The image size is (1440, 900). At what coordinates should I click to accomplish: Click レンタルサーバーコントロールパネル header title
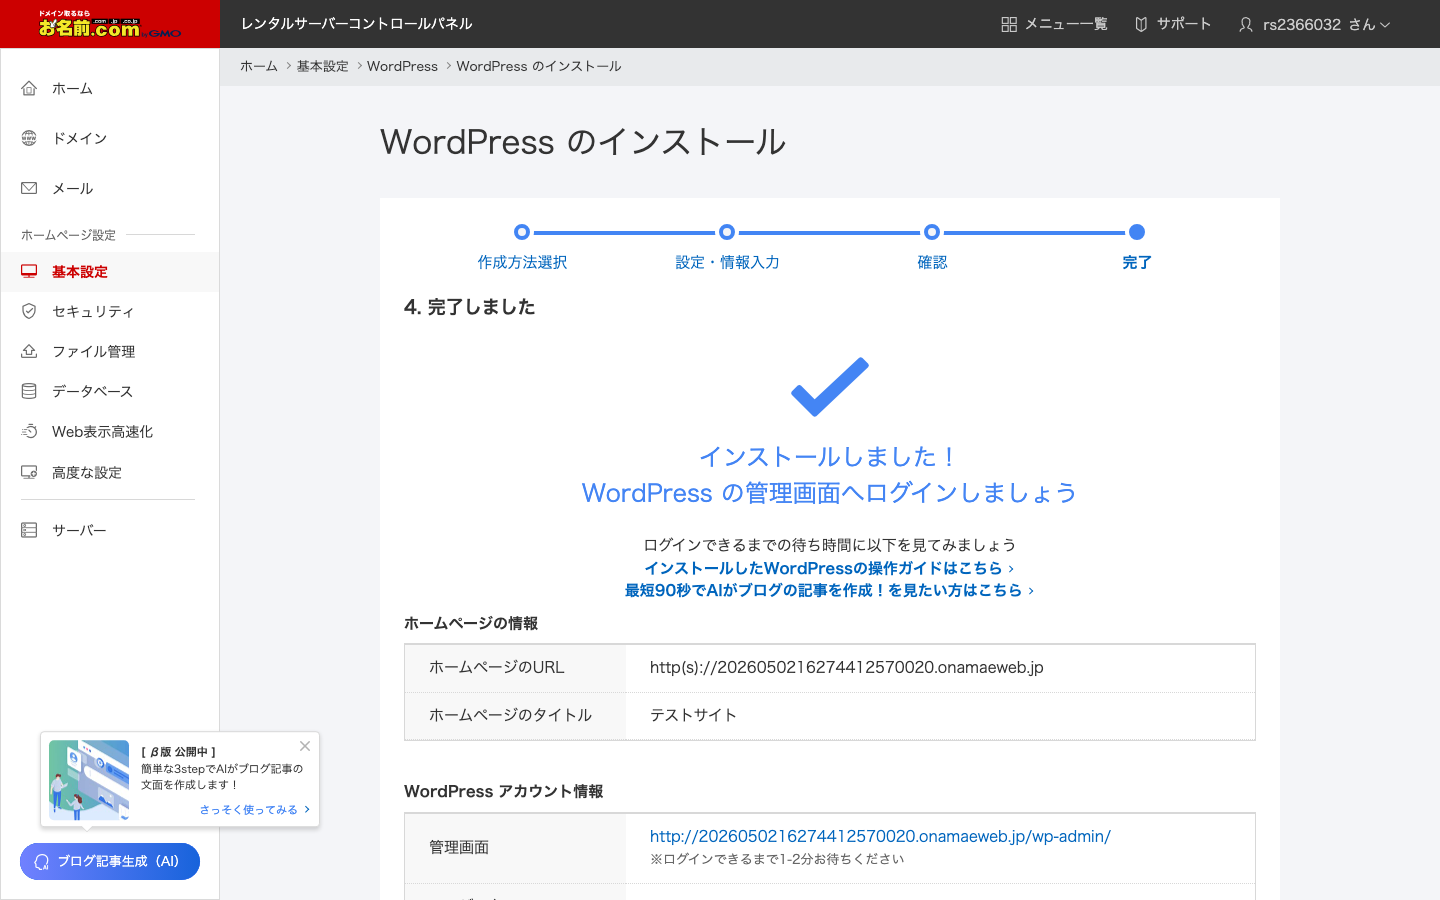356,24
